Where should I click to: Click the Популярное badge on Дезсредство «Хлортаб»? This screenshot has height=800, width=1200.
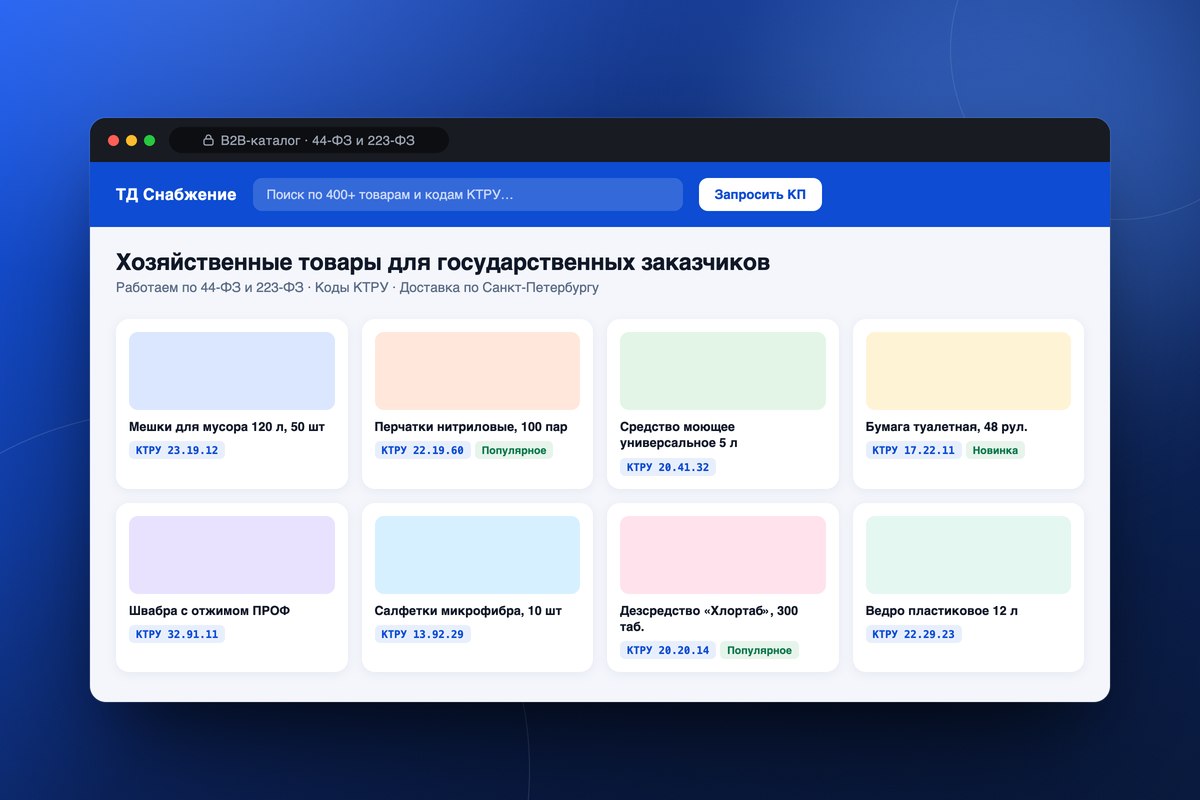[759, 650]
